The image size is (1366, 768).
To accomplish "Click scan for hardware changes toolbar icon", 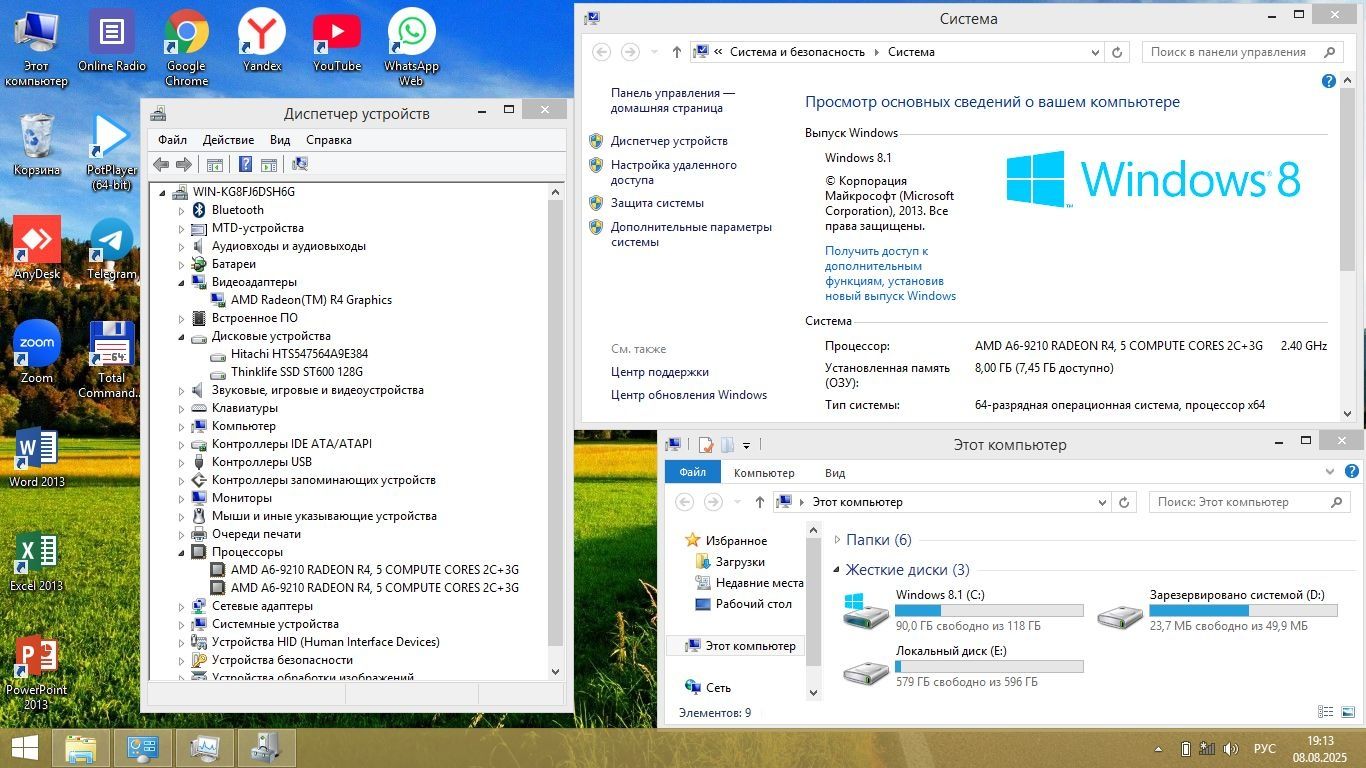I will click(x=299, y=165).
